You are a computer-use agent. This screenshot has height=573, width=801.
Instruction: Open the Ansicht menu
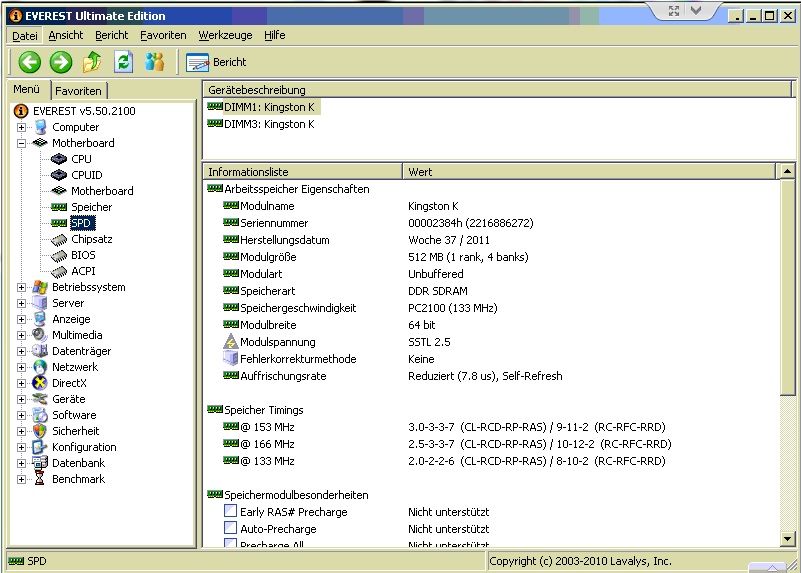(66, 35)
